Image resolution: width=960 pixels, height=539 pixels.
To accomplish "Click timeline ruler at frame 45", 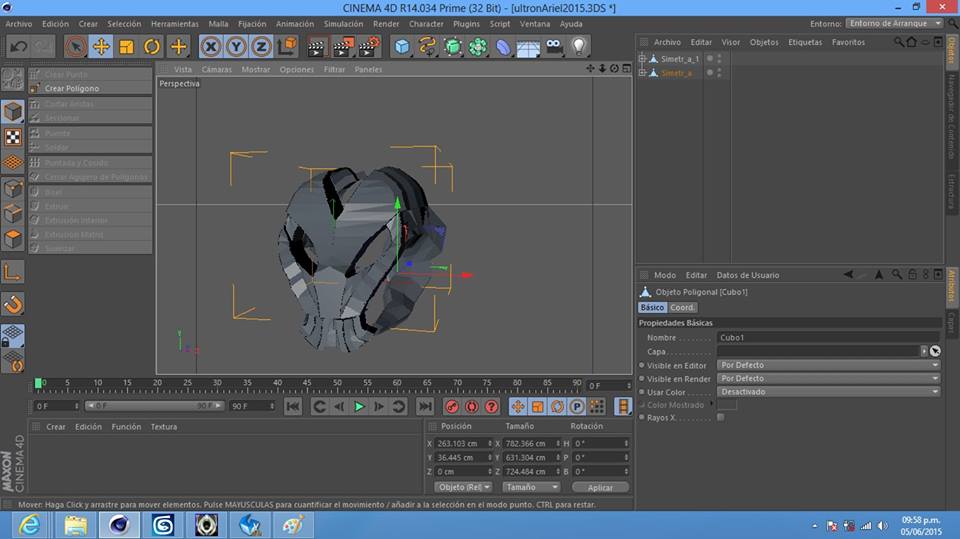I will 307,385.
